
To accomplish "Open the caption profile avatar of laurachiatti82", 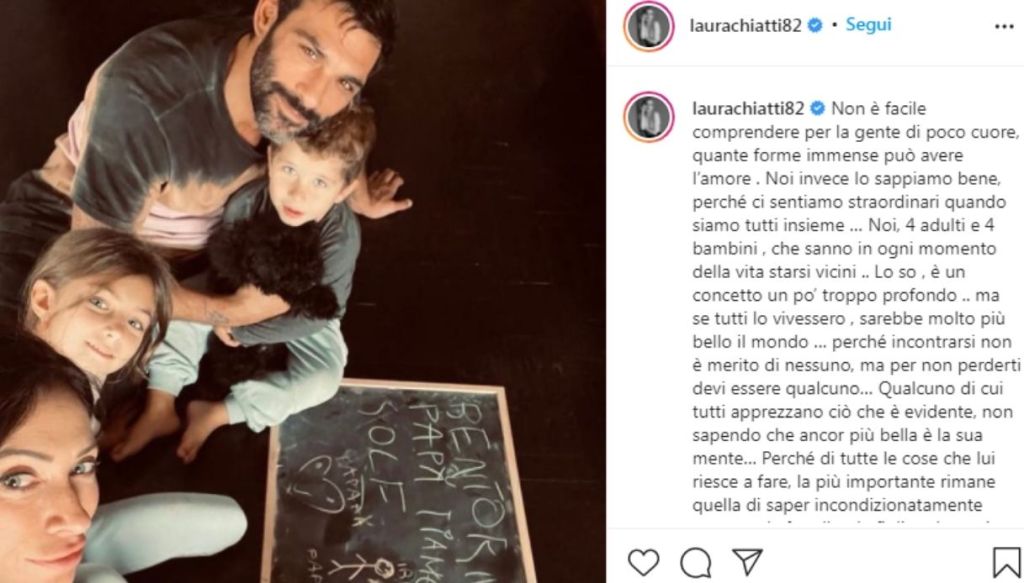I will pos(648,117).
